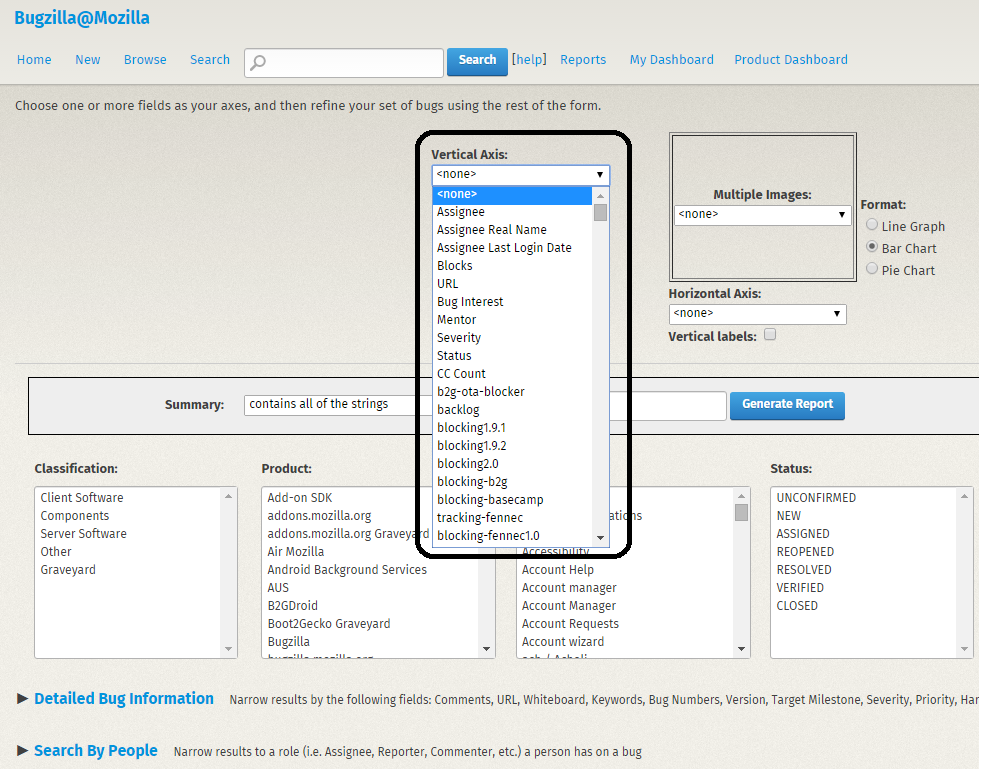This screenshot has width=981, height=769.
Task: Open the My Dashboard link
Action: click(671, 59)
